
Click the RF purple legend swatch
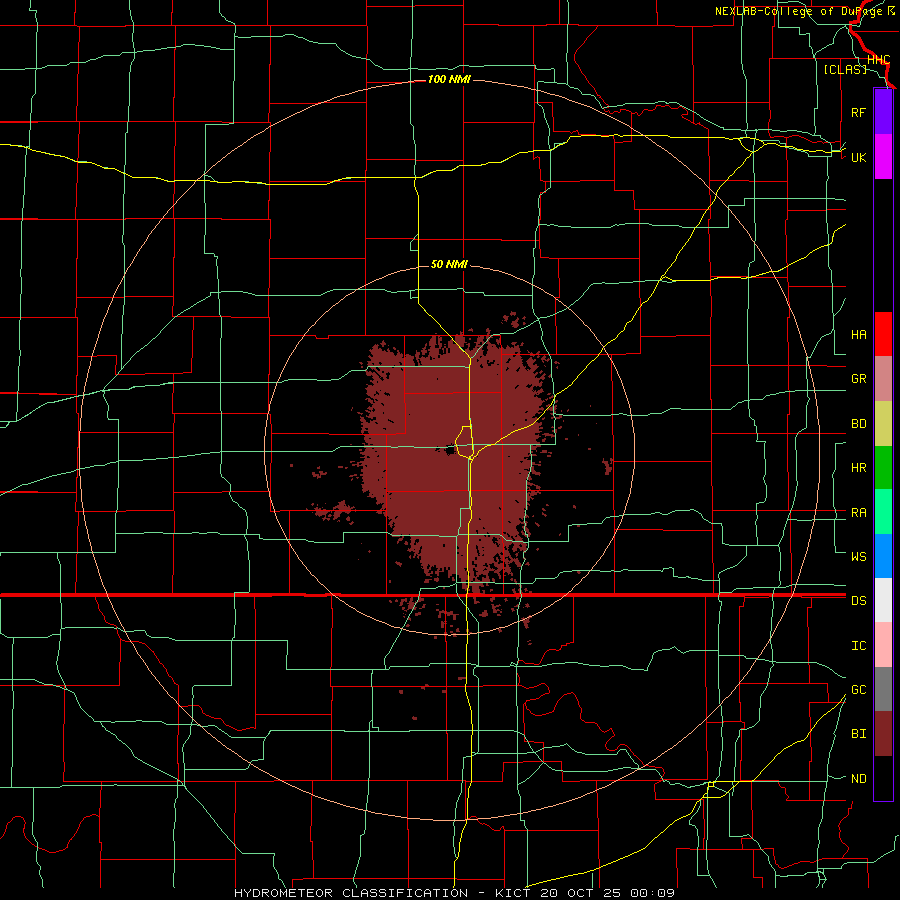(x=883, y=112)
